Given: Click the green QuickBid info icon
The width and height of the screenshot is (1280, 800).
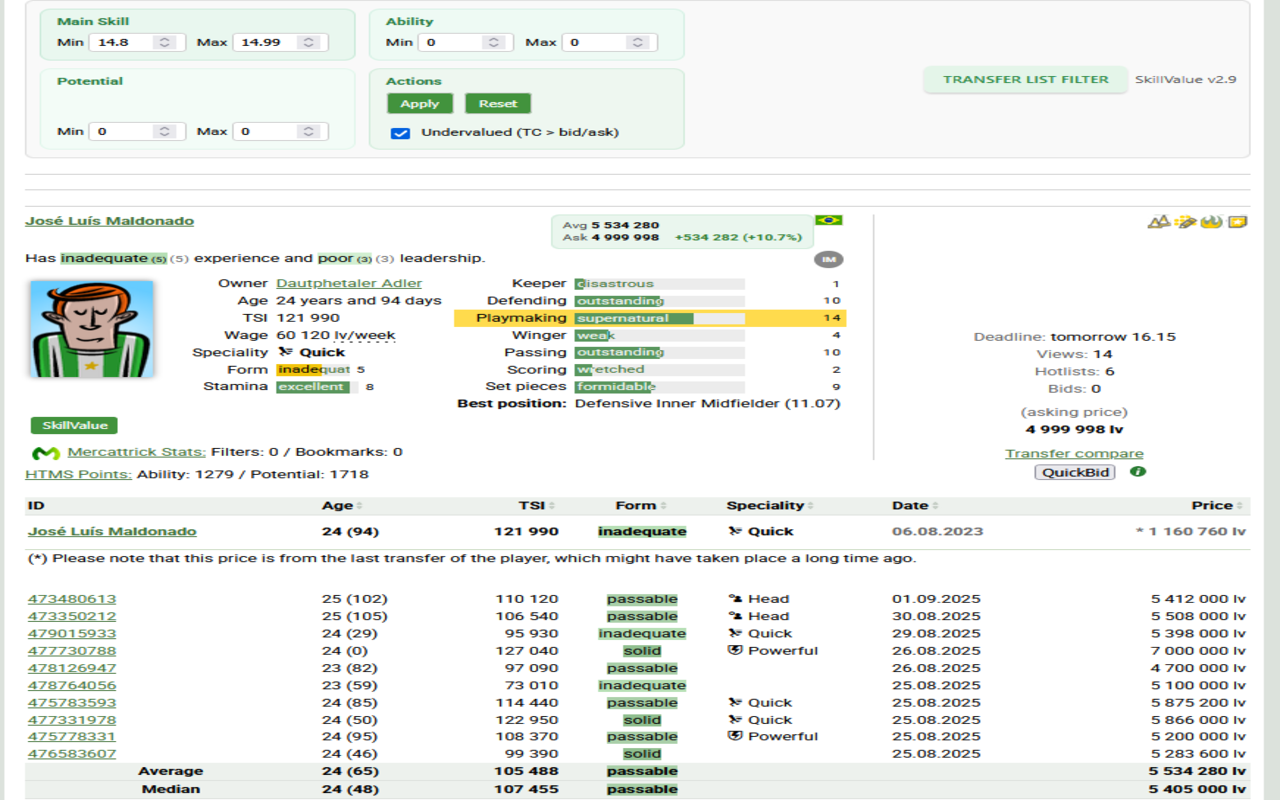Looking at the screenshot, I should click(x=1138, y=471).
